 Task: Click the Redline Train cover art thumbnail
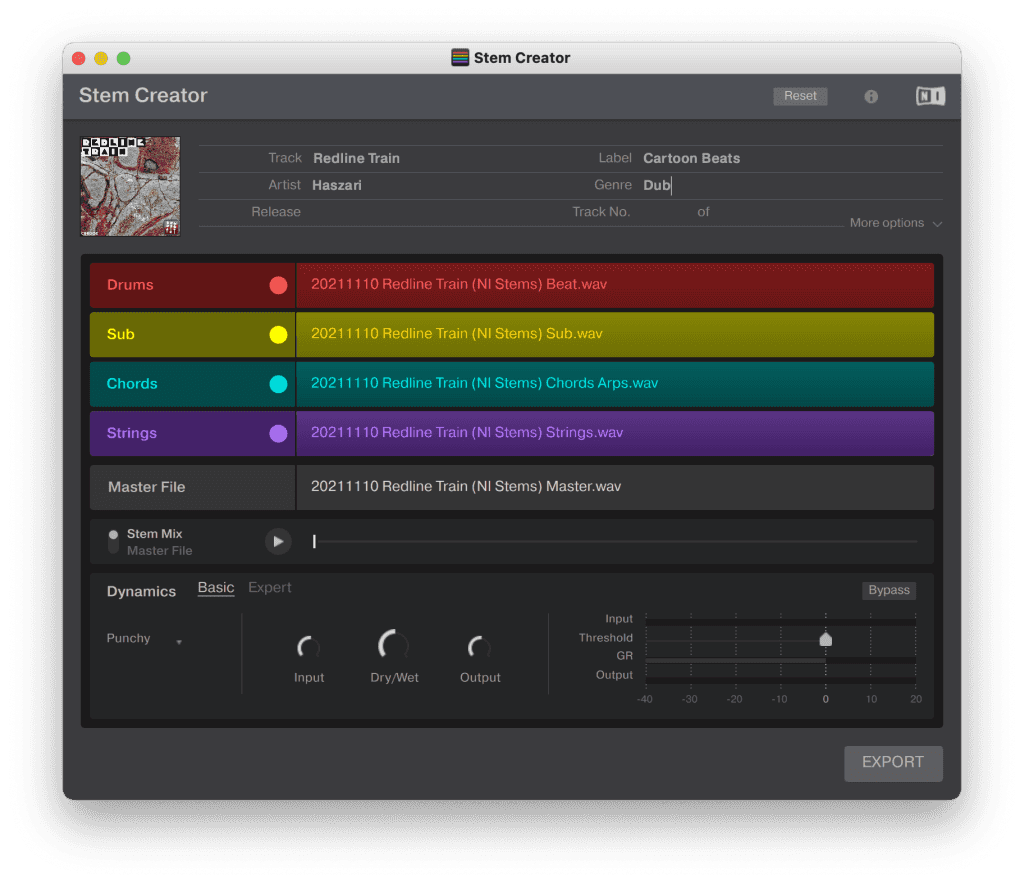coord(130,186)
